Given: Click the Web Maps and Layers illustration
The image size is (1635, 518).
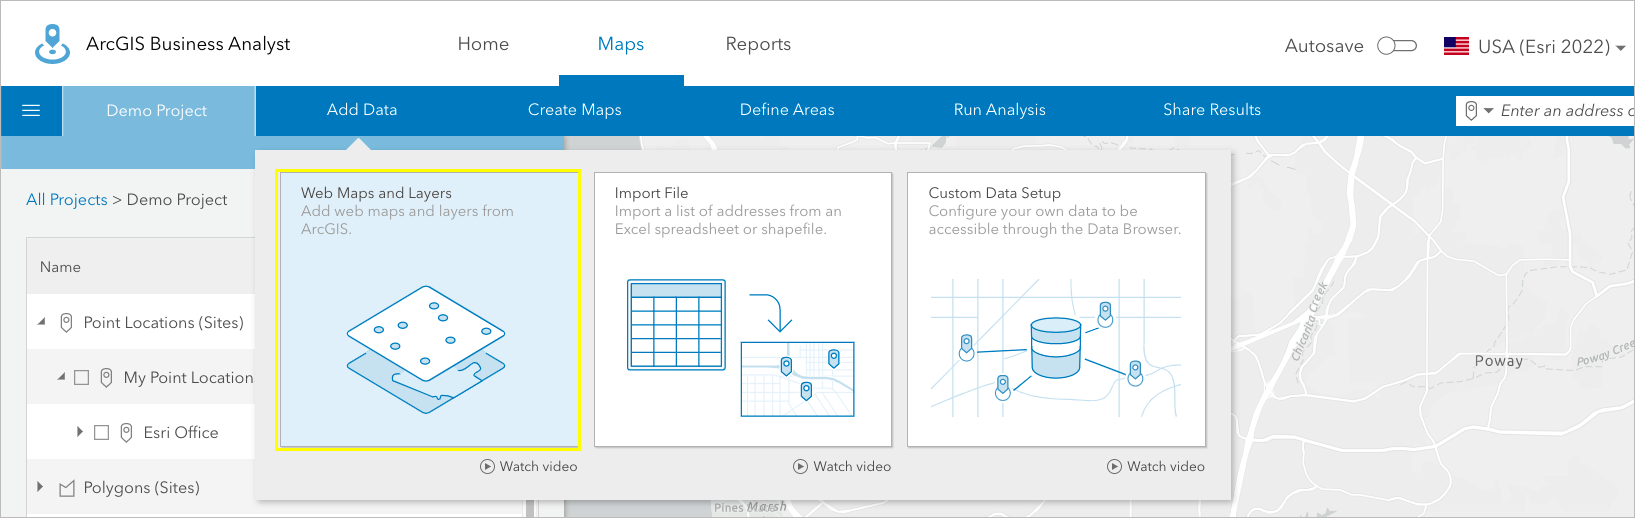Looking at the screenshot, I should point(426,350).
